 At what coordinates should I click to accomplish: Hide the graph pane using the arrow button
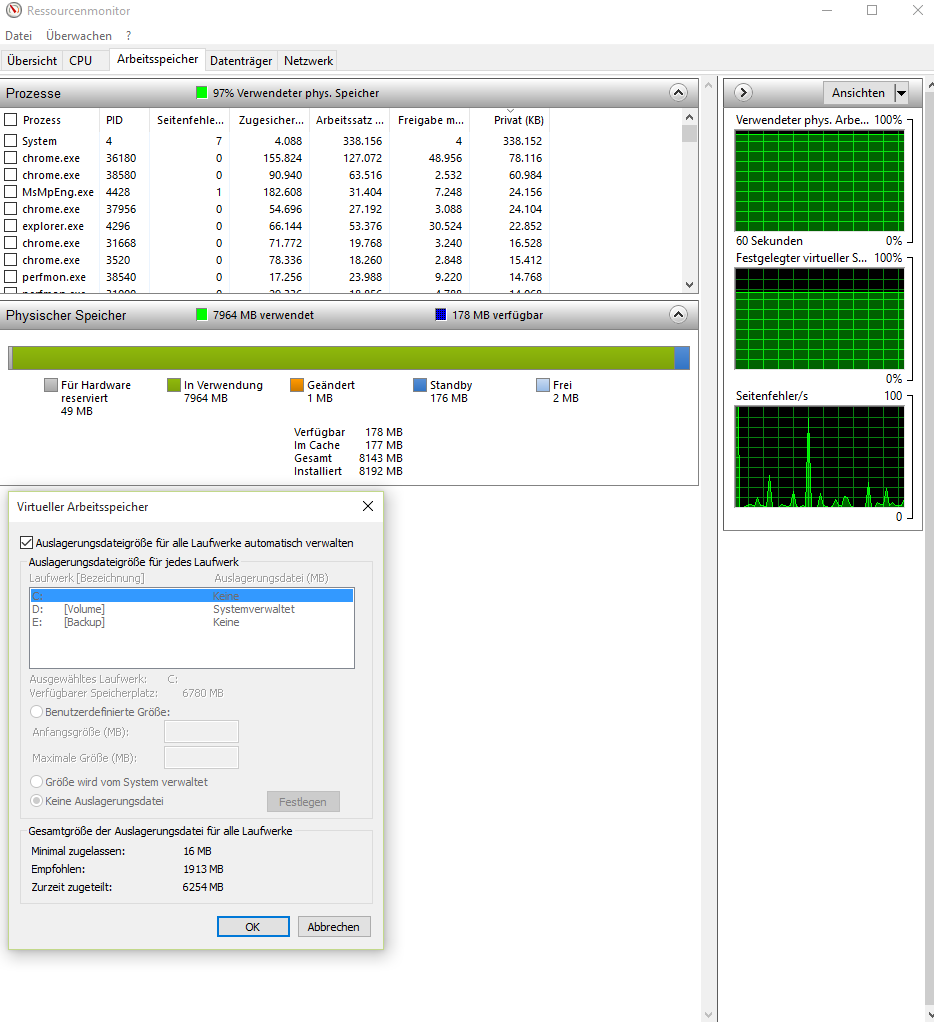point(743,93)
